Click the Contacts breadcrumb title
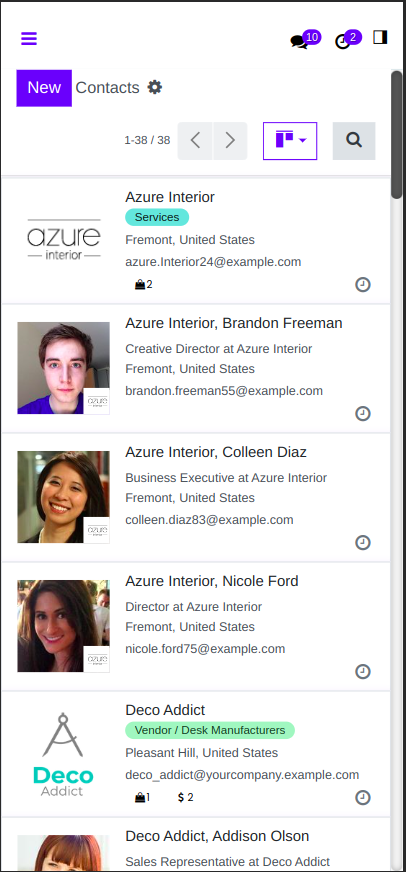Screen dimensions: 406x872 [107, 88]
